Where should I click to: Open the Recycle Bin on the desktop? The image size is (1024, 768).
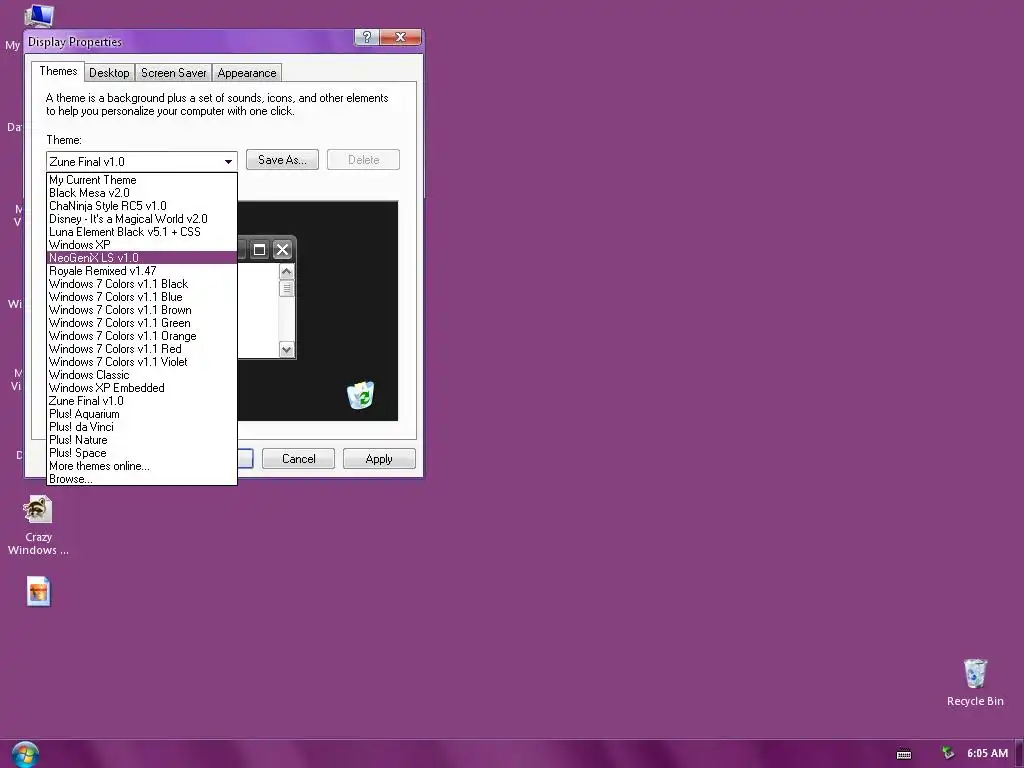click(975, 682)
